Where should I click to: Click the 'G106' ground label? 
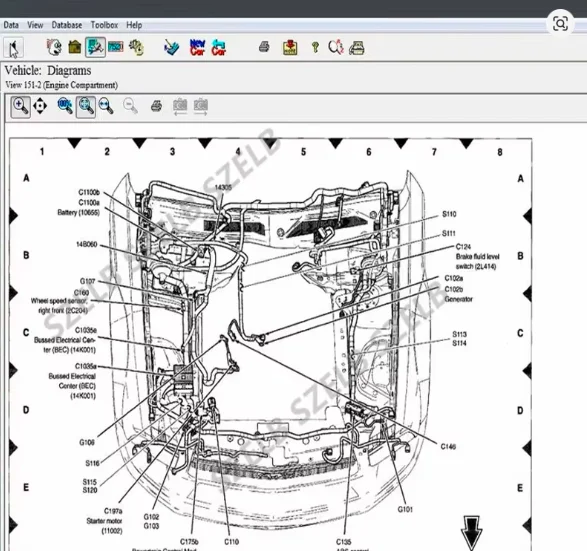(x=87, y=442)
